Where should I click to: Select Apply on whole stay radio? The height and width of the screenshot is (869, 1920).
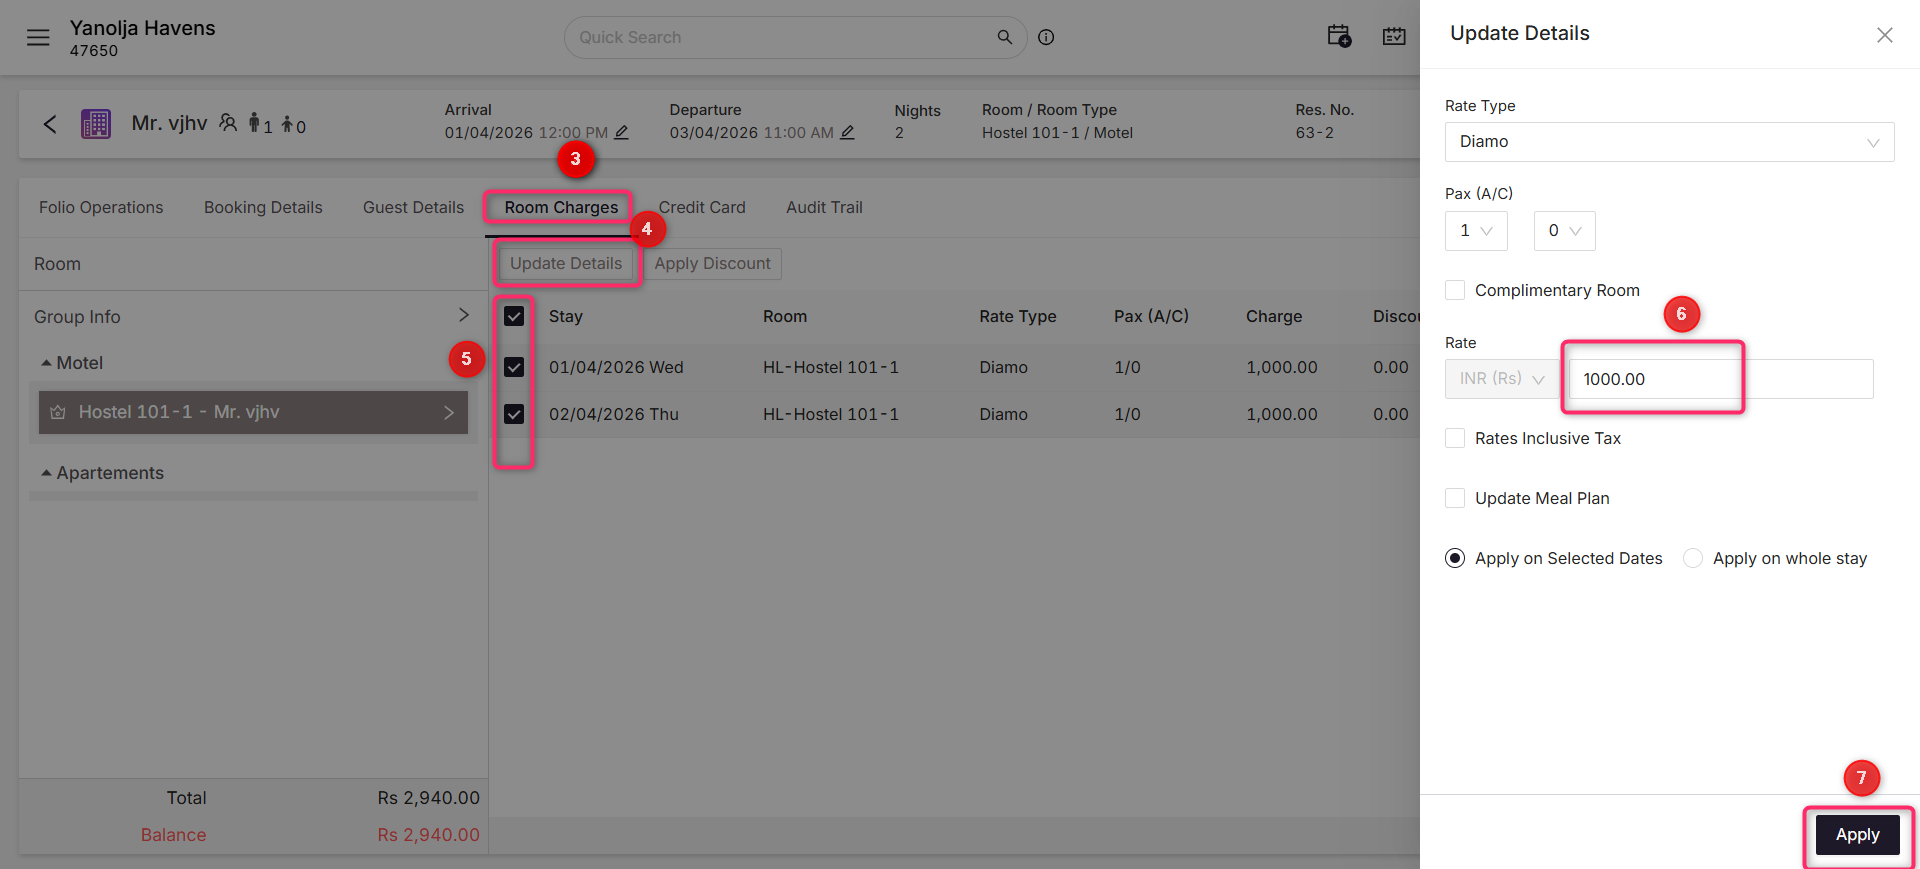pyautogui.click(x=1693, y=558)
